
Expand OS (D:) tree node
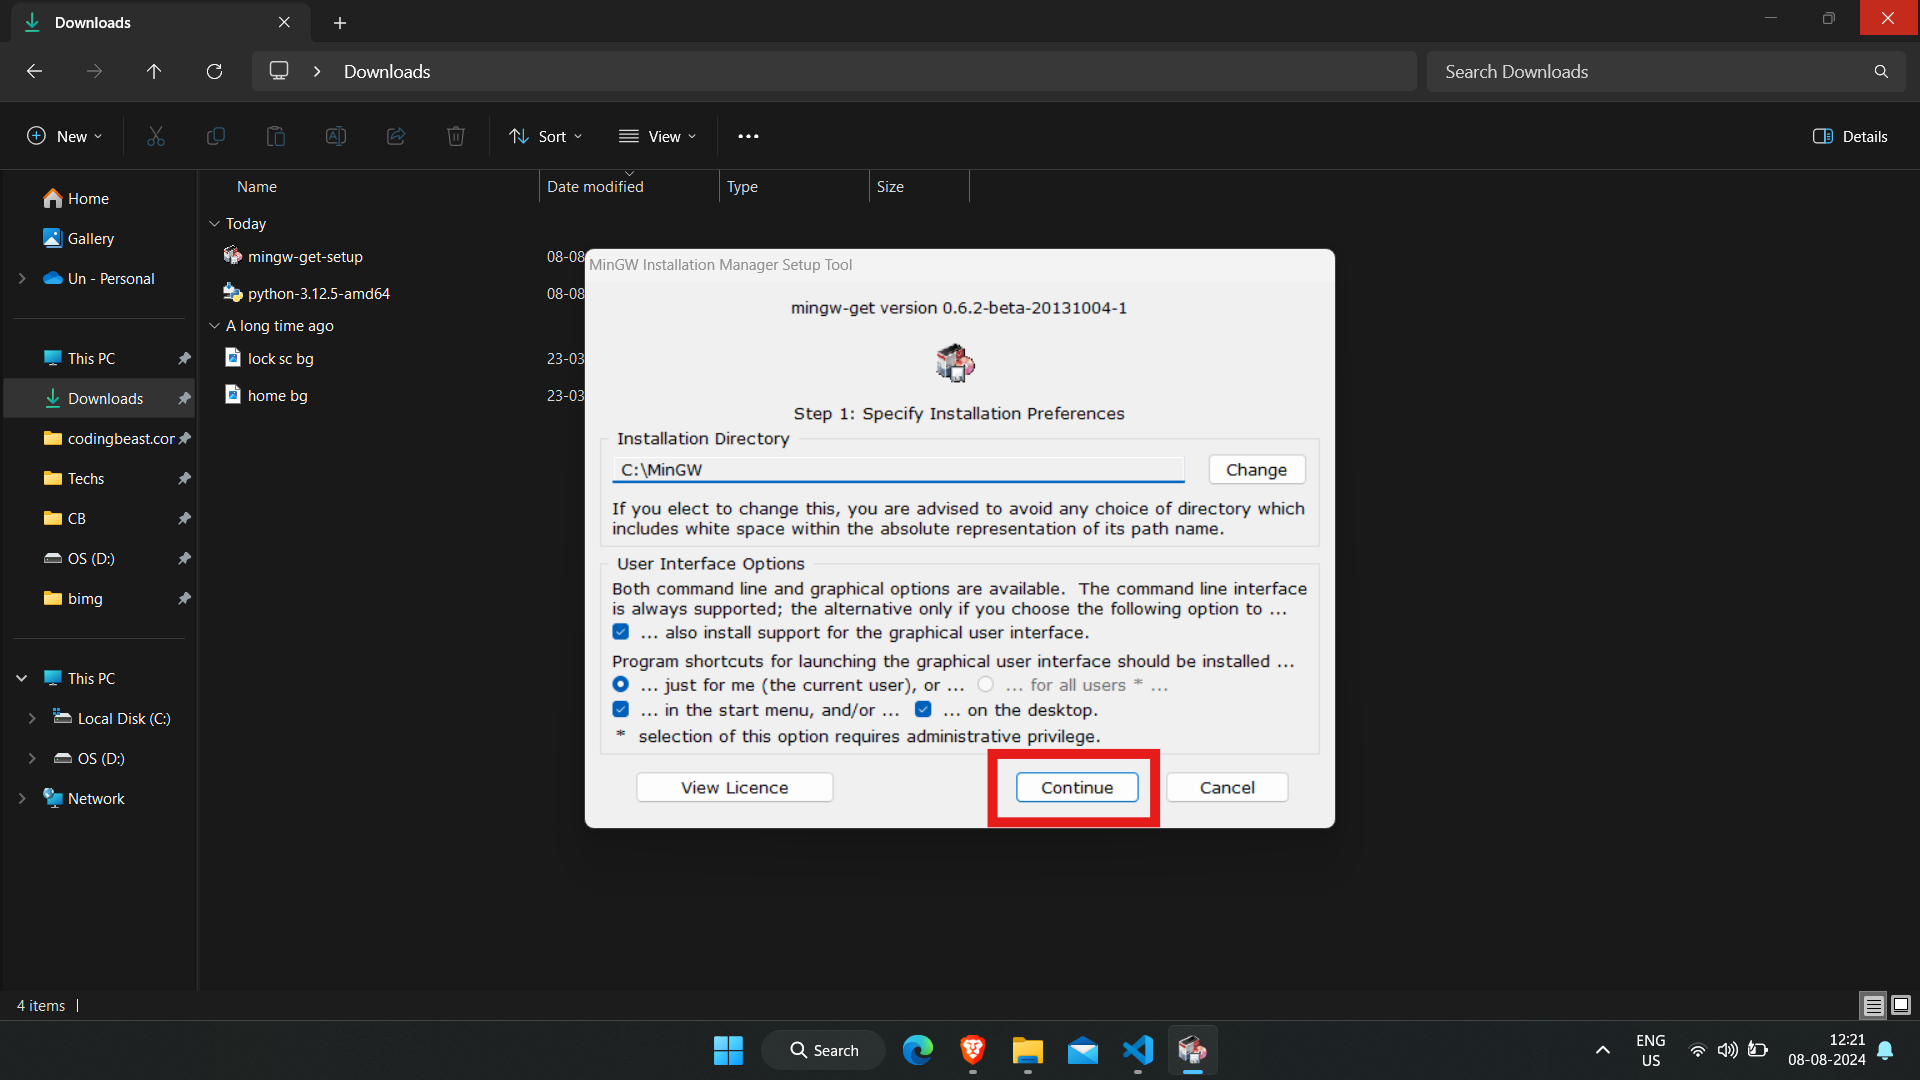tap(32, 758)
